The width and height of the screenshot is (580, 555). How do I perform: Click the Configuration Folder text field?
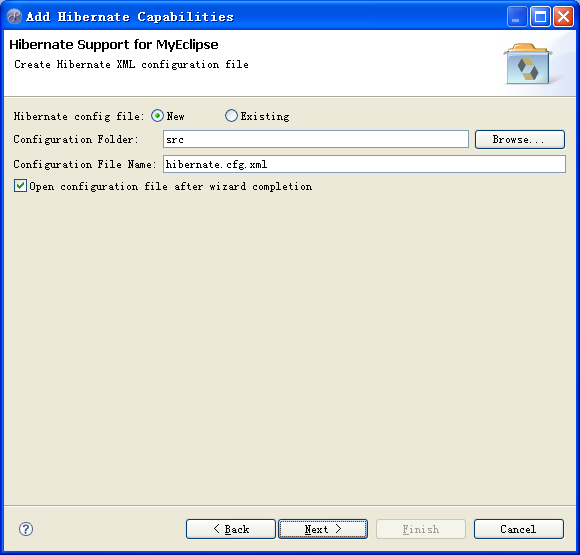pos(316,139)
